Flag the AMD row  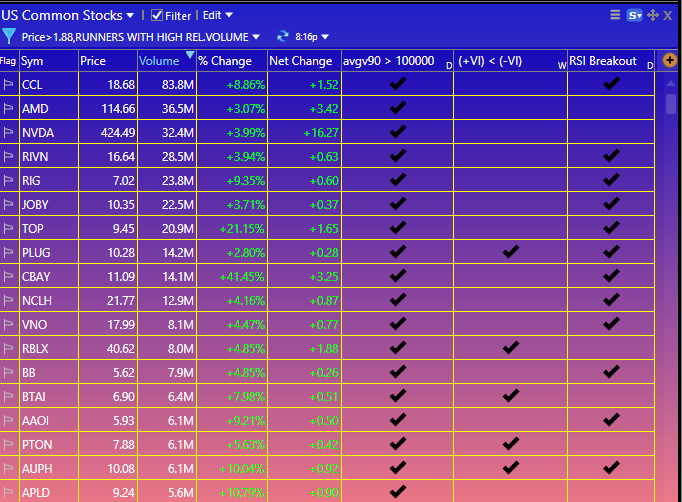click(x=8, y=108)
